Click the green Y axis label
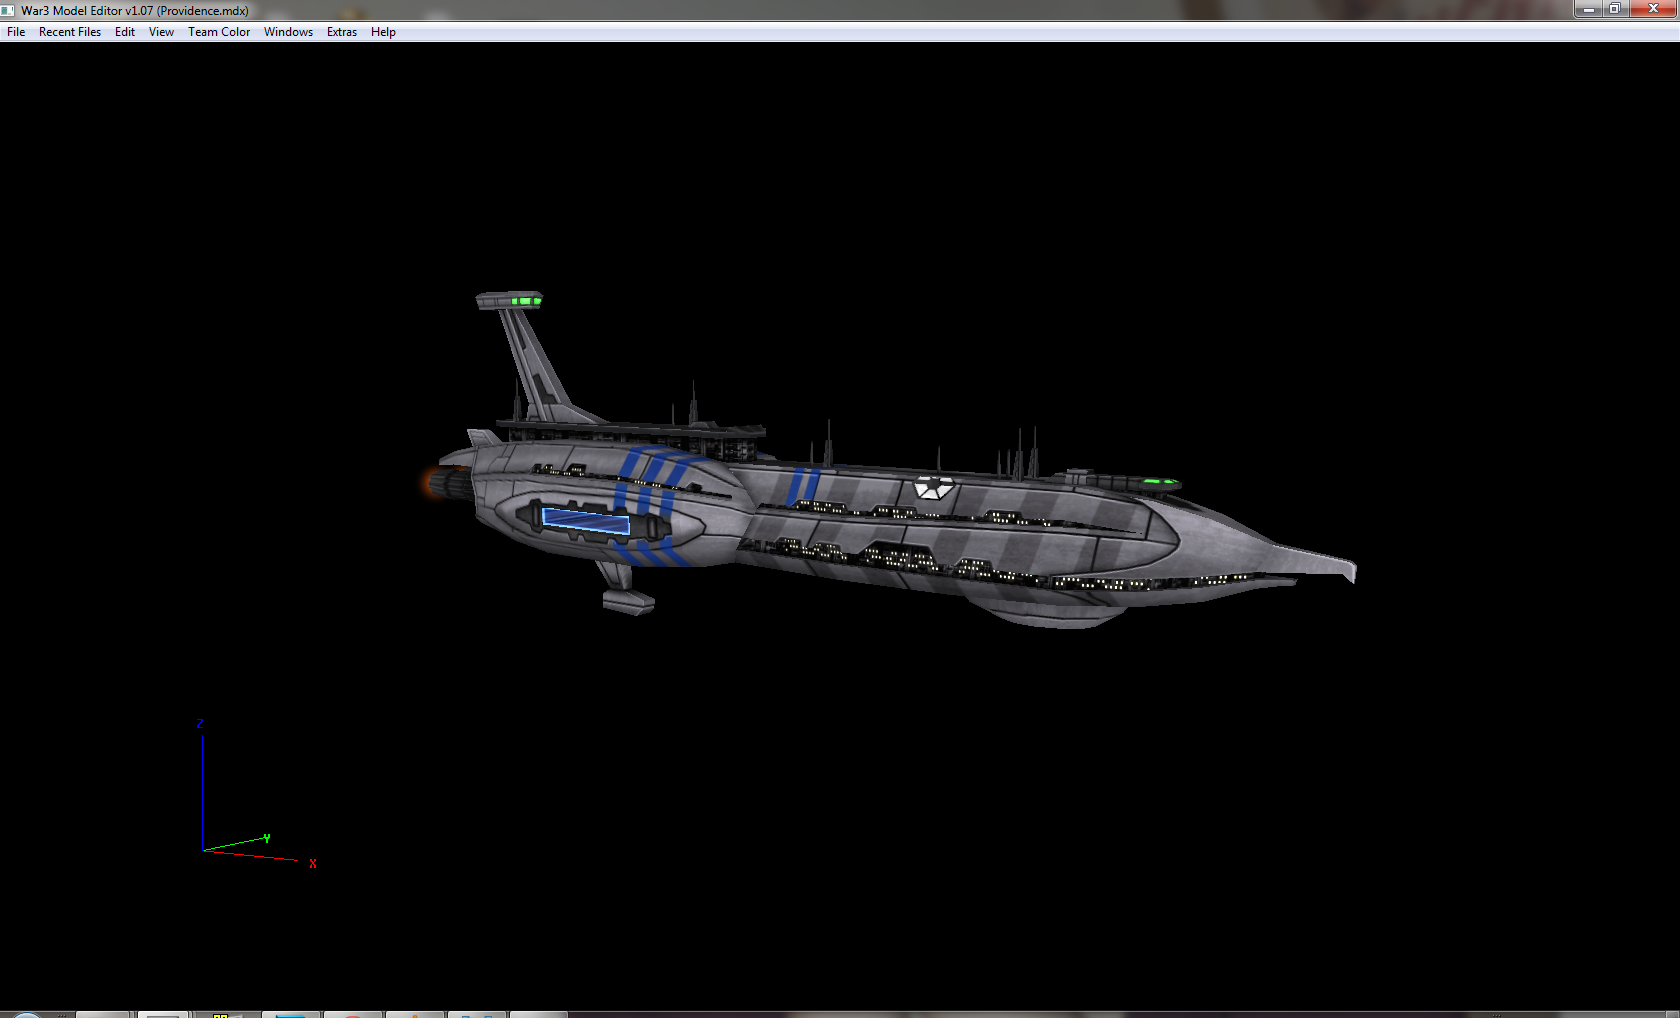 click(x=267, y=838)
